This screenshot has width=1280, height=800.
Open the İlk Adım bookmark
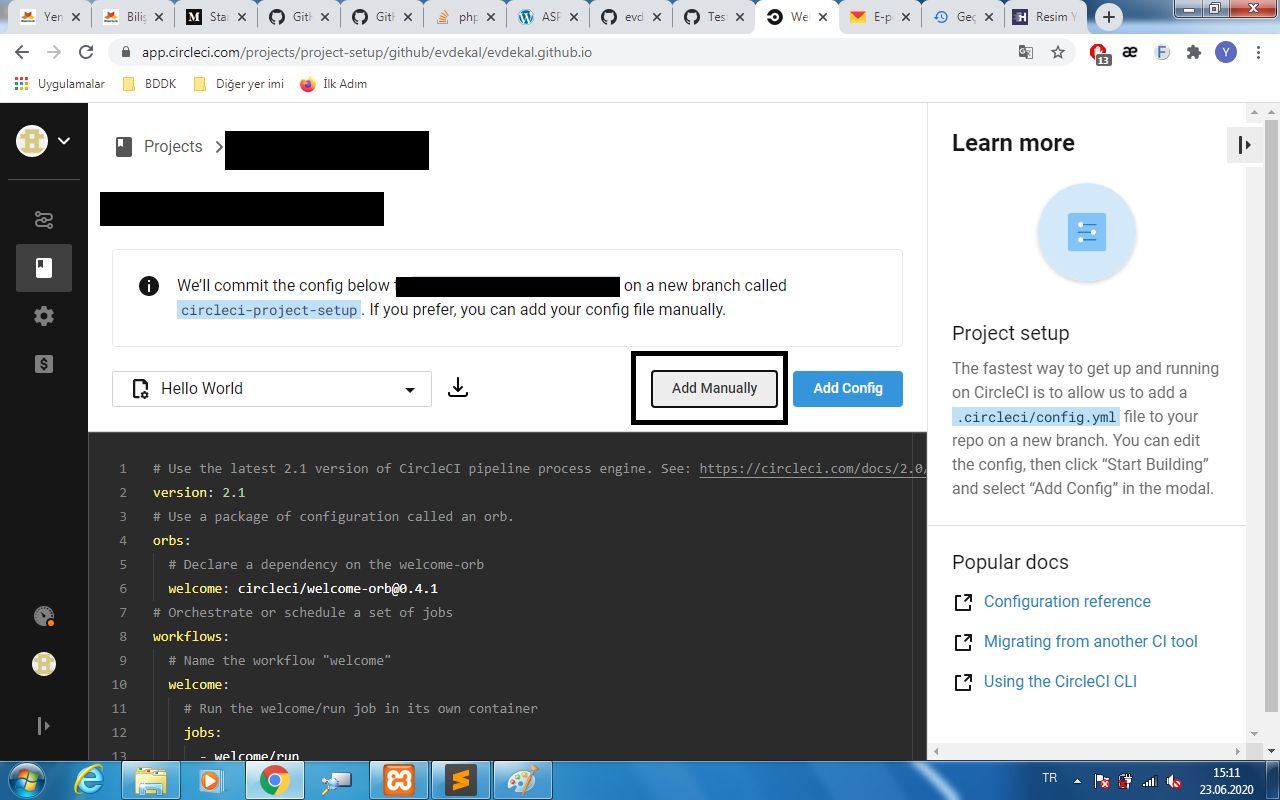click(333, 84)
